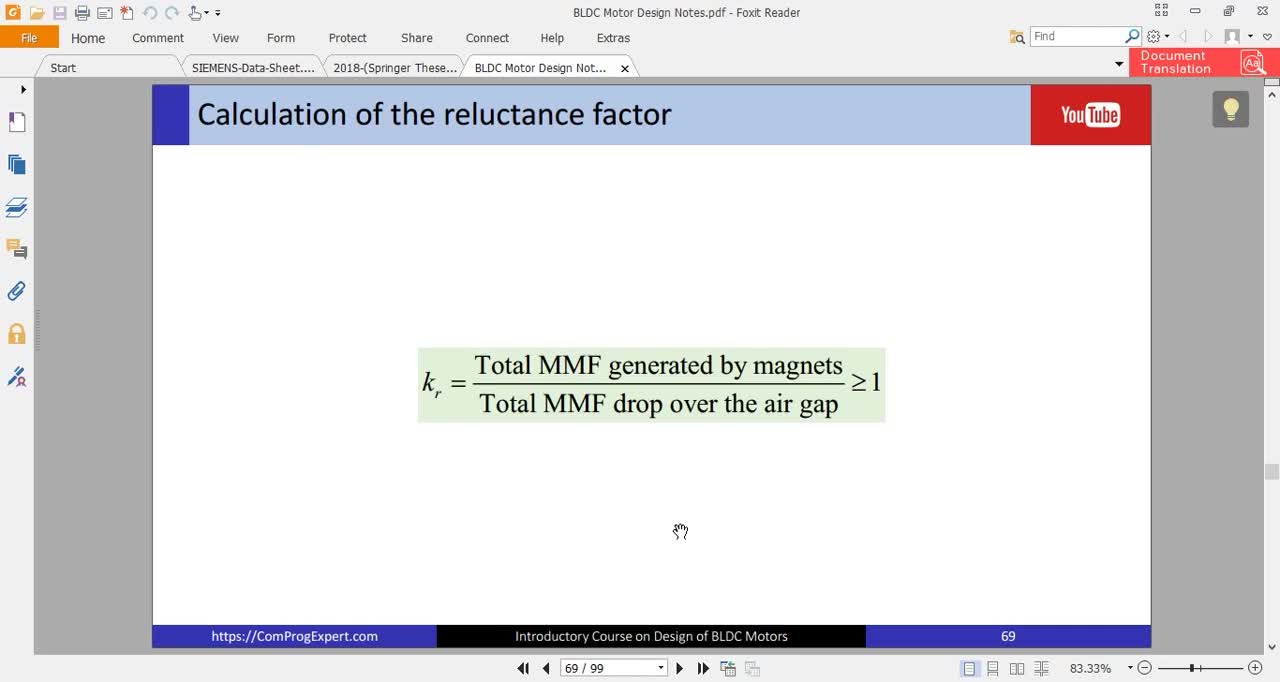
Task: Click the hand touch mode icon
Action: [195, 13]
